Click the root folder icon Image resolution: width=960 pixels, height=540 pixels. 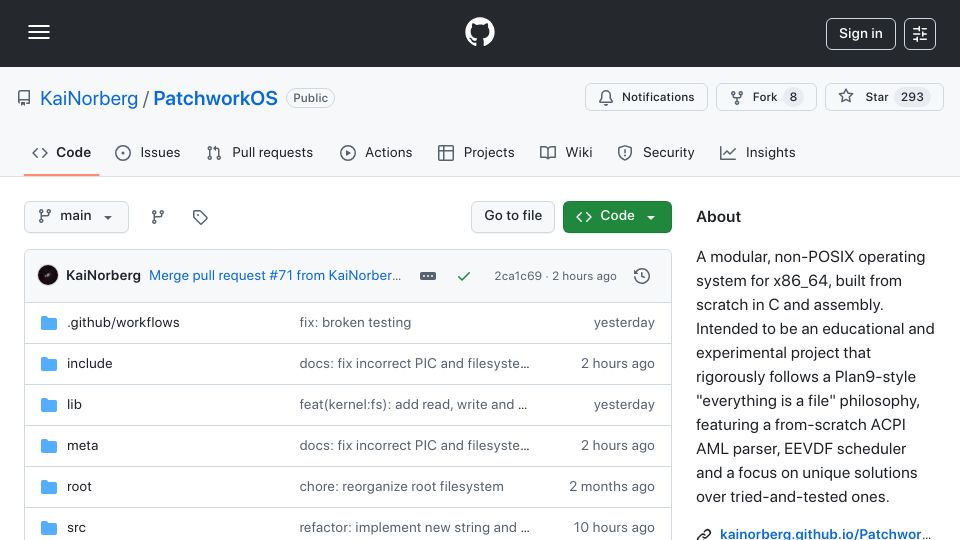pyautogui.click(x=49, y=487)
